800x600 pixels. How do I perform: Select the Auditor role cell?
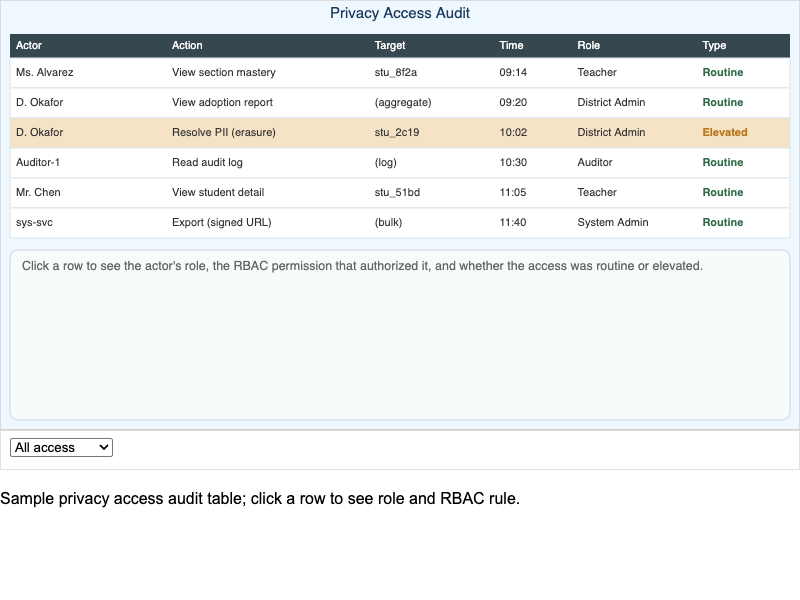(x=594, y=162)
